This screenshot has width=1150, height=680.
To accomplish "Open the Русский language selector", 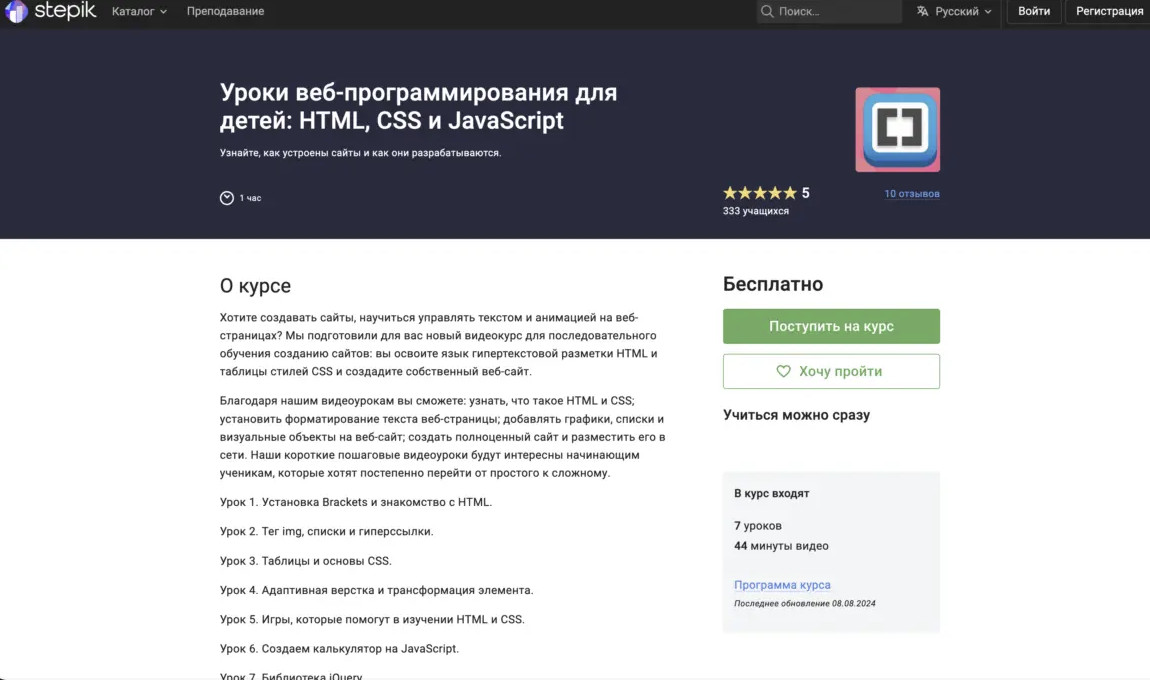I will [954, 12].
